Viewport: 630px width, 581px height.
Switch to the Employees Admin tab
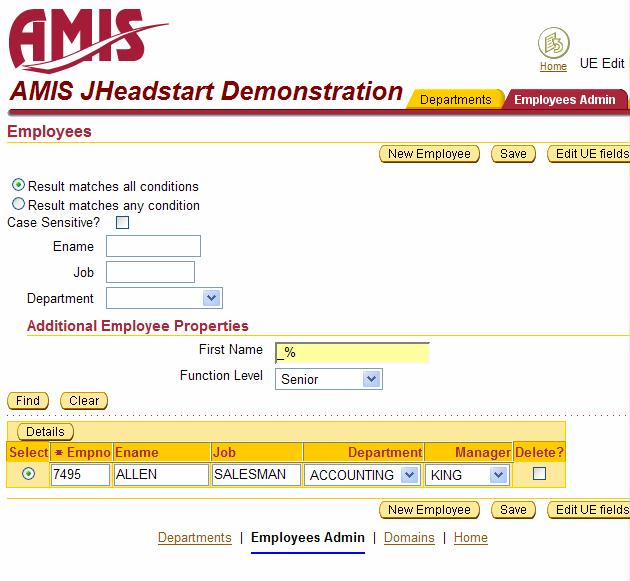tap(564, 100)
